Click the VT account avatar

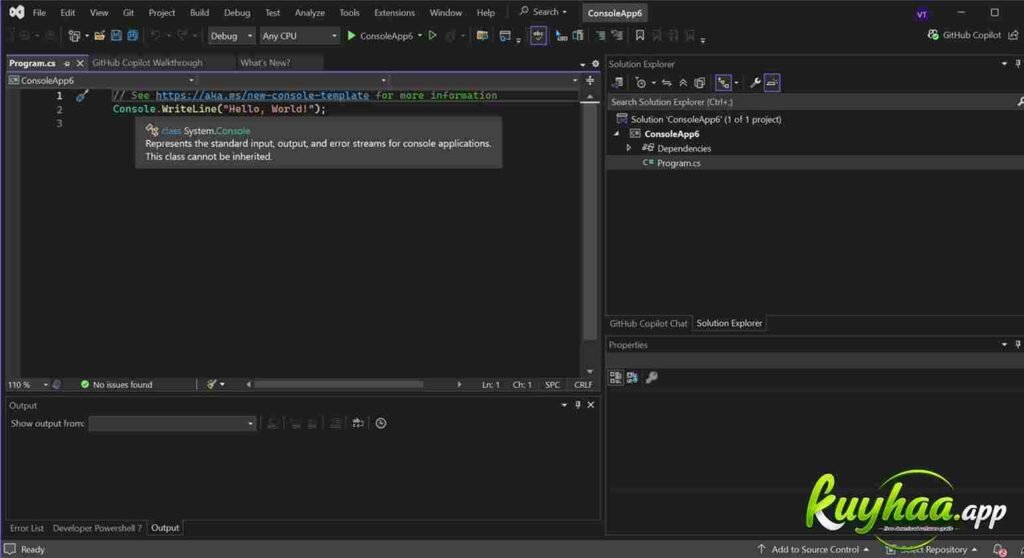tap(921, 14)
